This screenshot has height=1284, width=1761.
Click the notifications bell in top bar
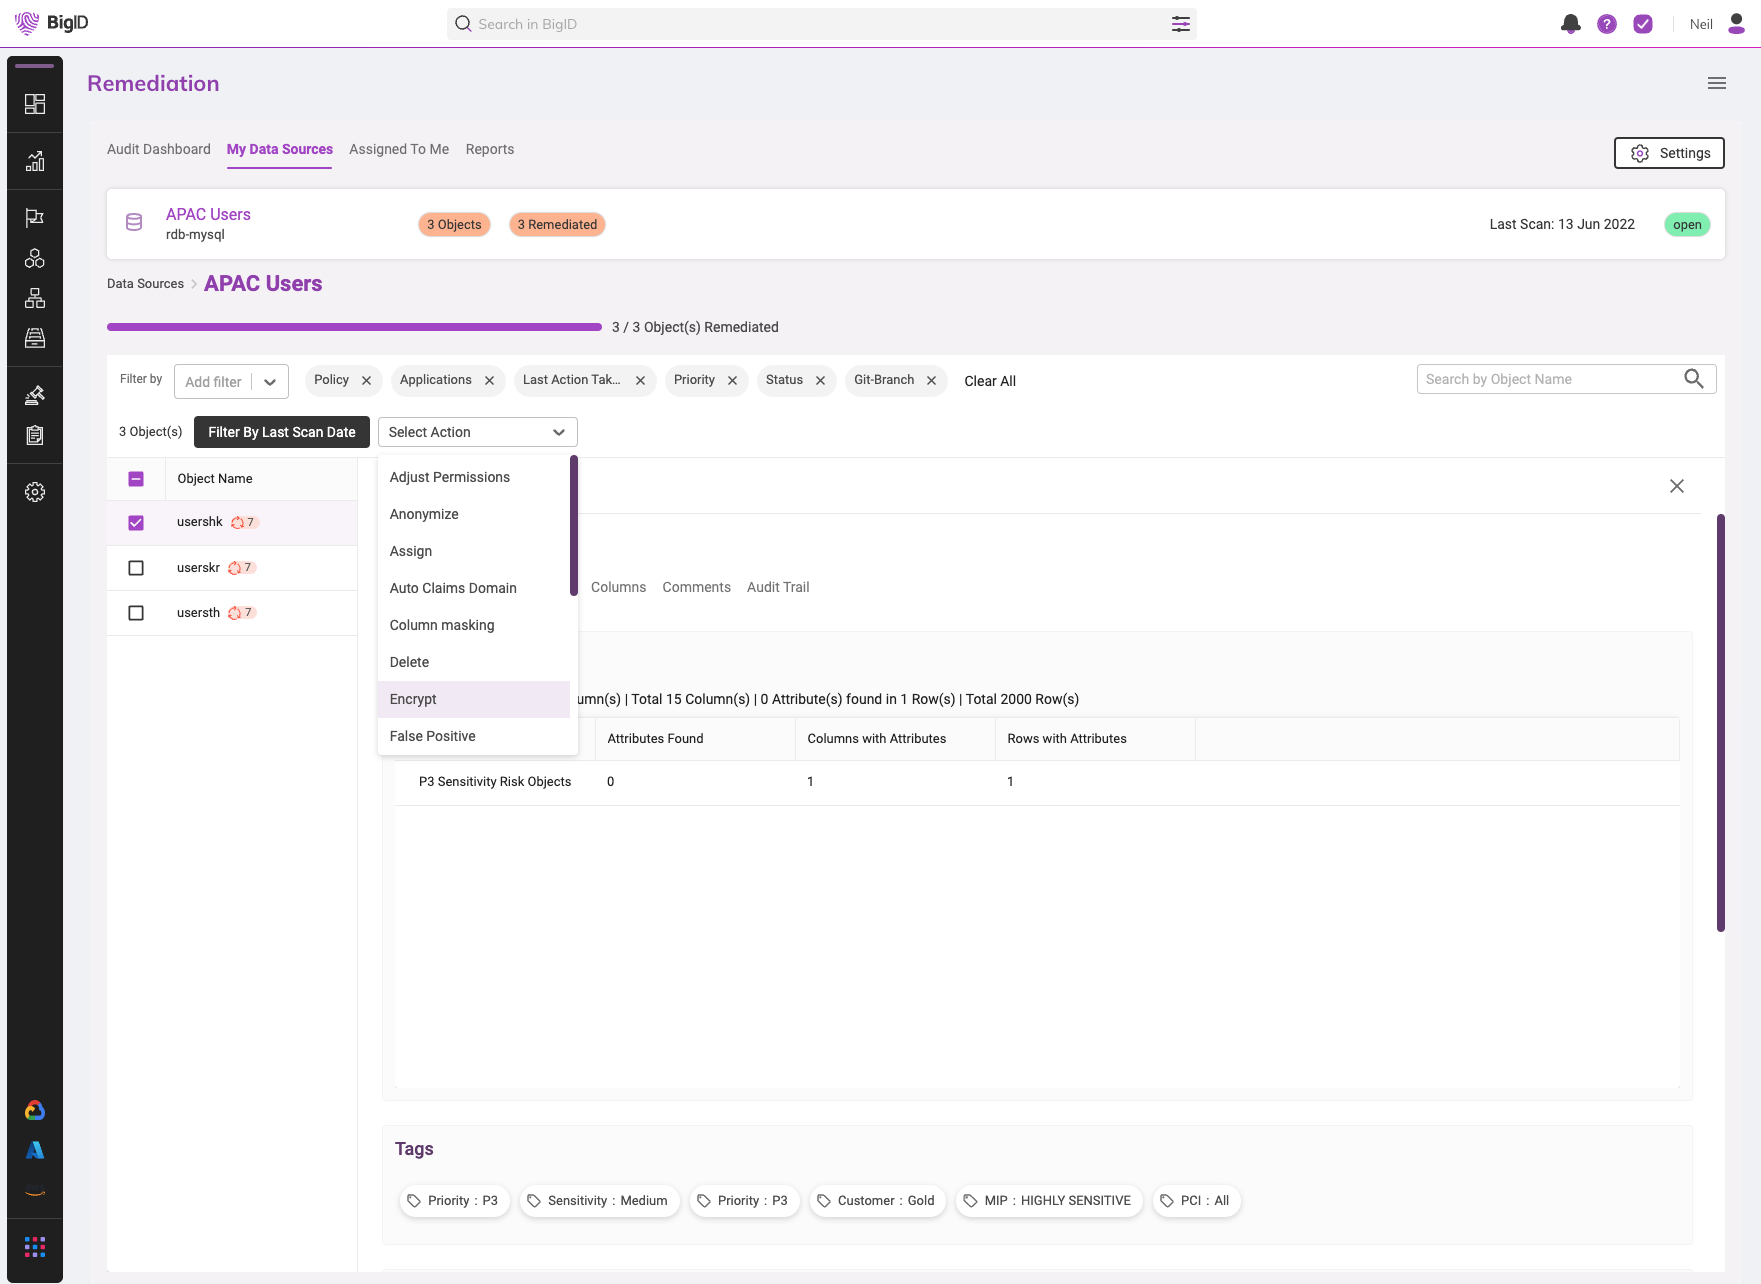[x=1570, y=23]
